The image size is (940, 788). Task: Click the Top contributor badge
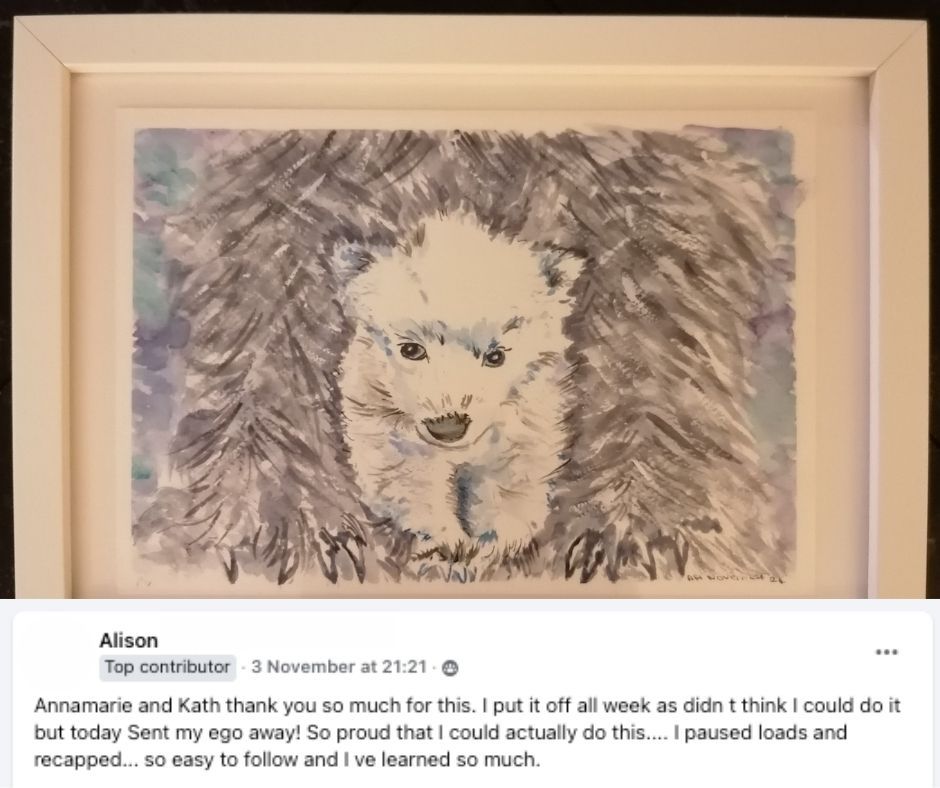(x=167, y=667)
